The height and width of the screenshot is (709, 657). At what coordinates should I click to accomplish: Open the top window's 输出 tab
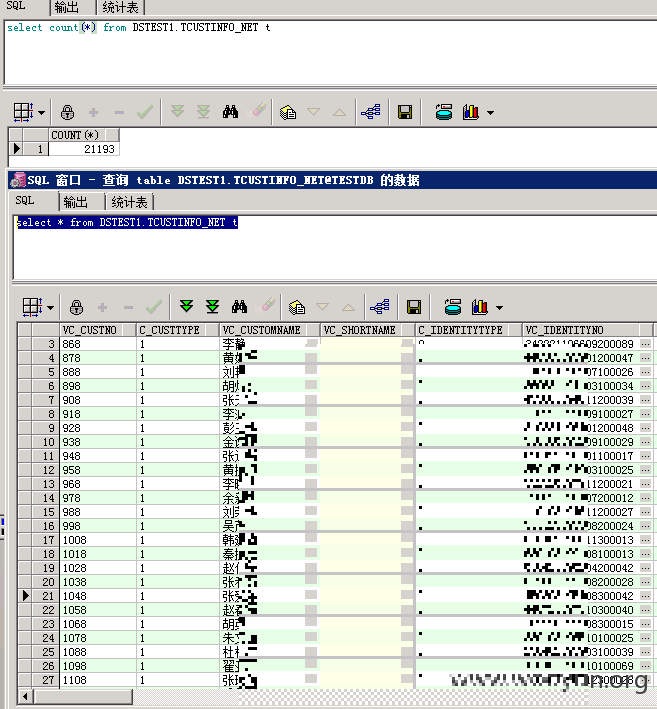(x=66, y=7)
